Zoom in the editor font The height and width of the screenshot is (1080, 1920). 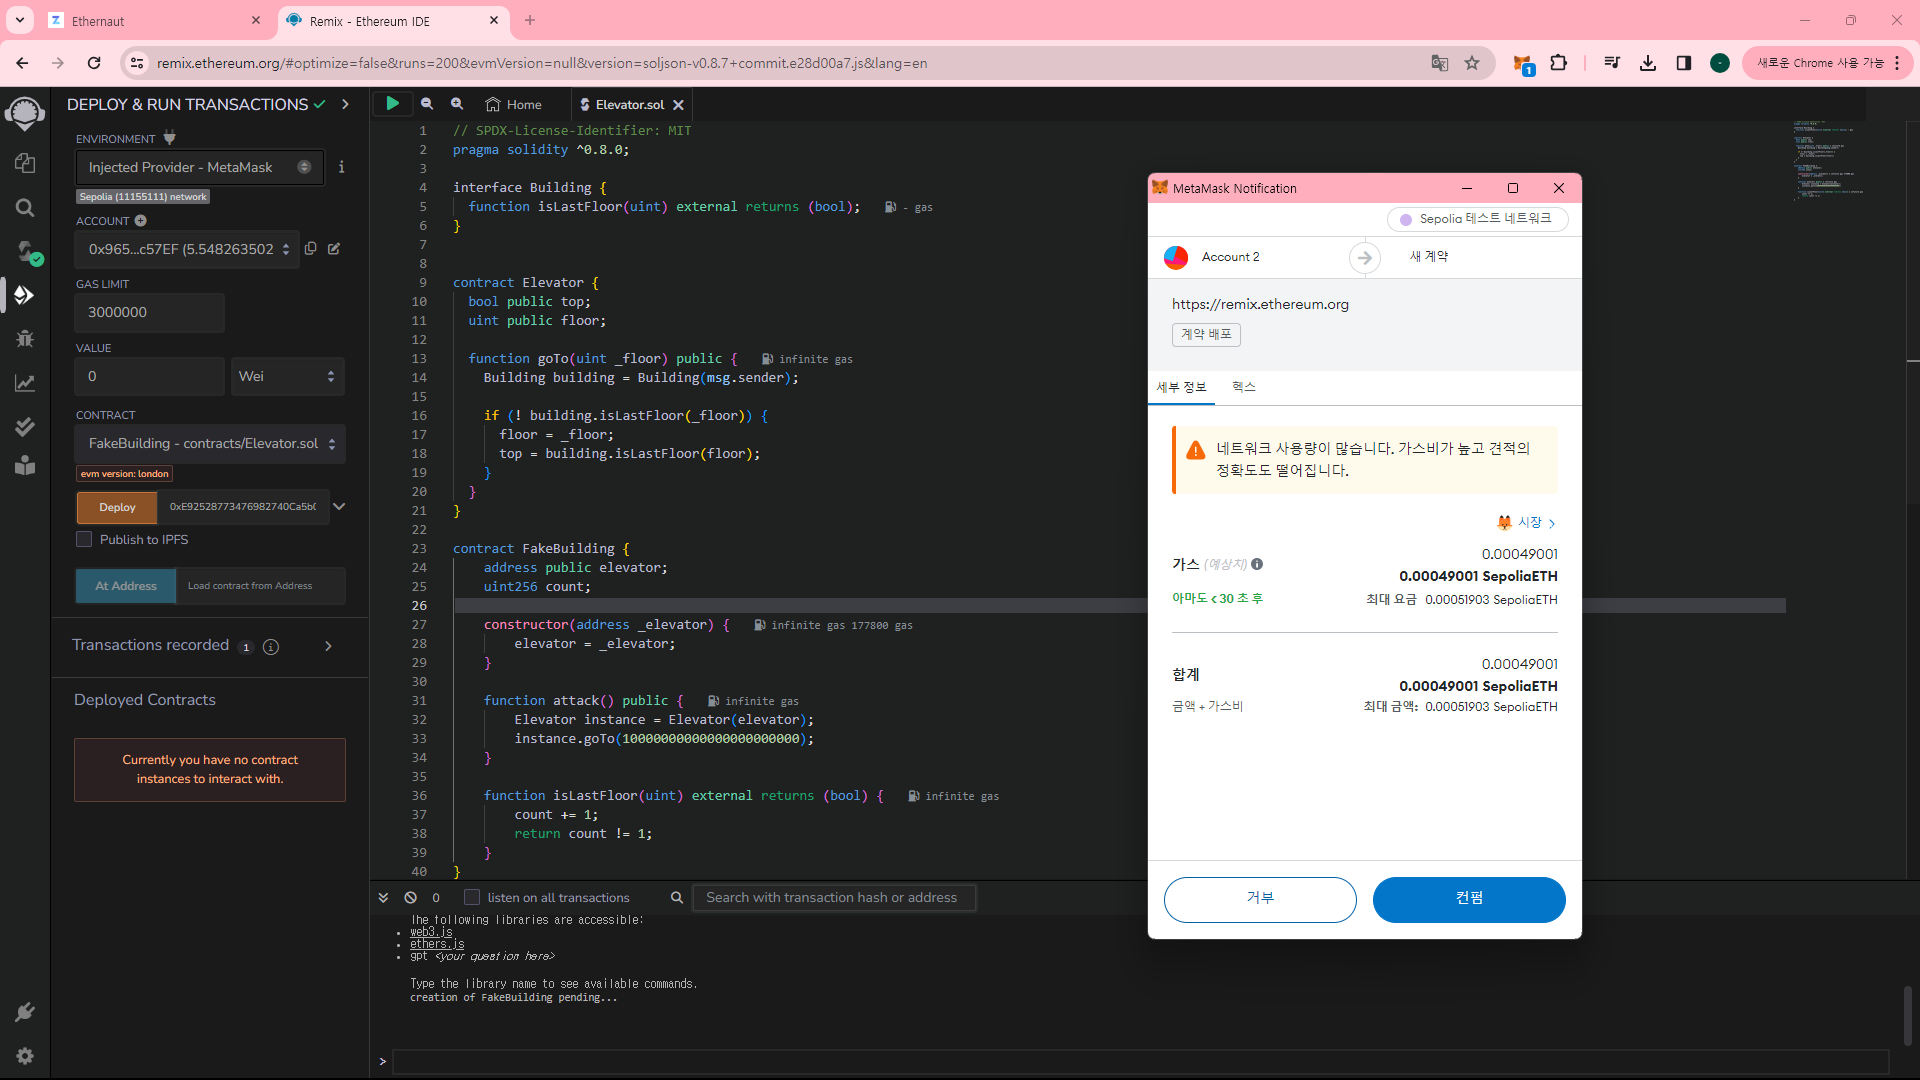tap(457, 104)
